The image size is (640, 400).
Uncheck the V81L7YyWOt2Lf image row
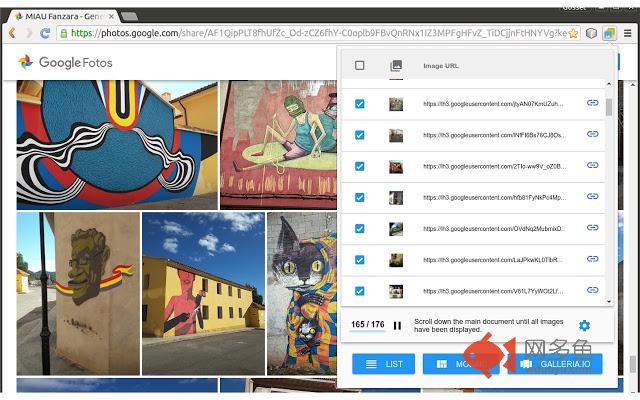tap(360, 291)
